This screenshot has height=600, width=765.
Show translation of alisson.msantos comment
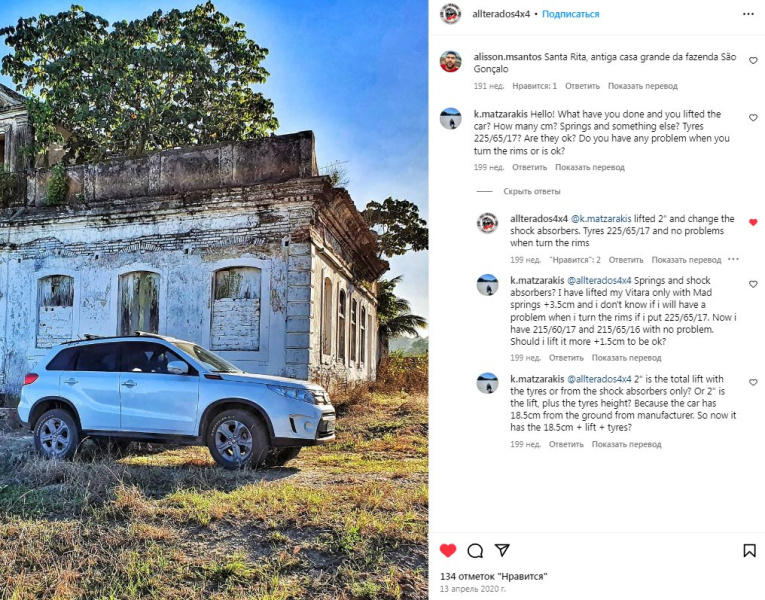(643, 86)
